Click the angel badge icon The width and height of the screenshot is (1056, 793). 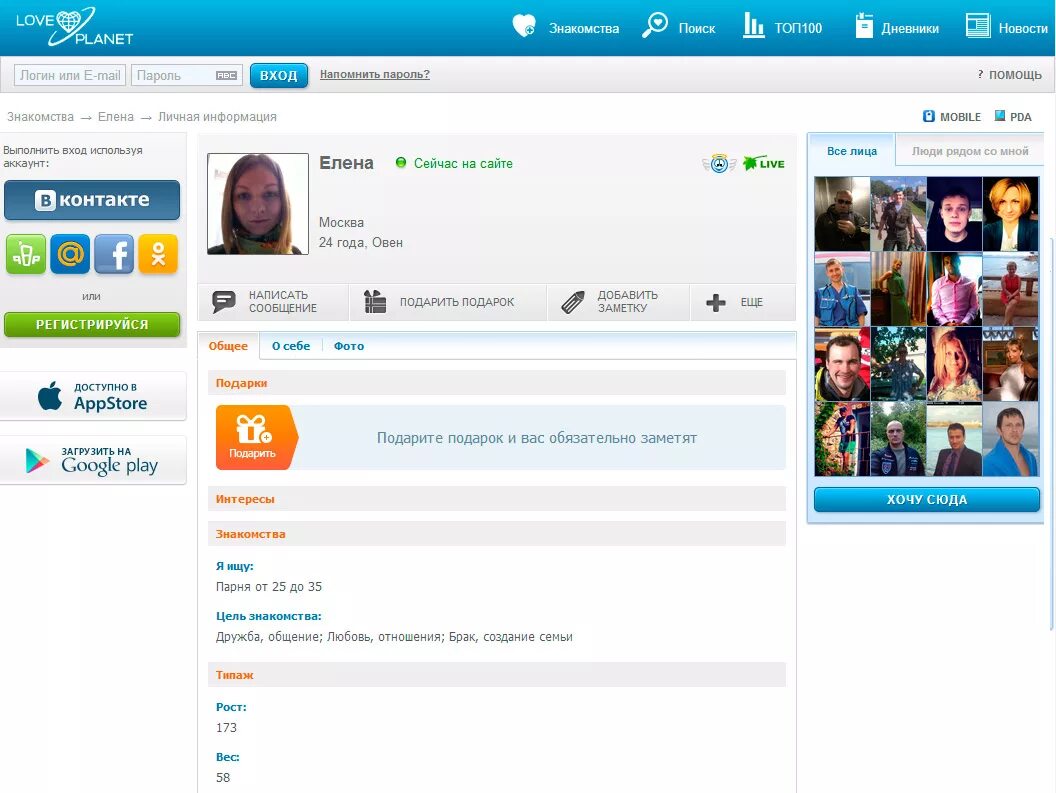719,164
